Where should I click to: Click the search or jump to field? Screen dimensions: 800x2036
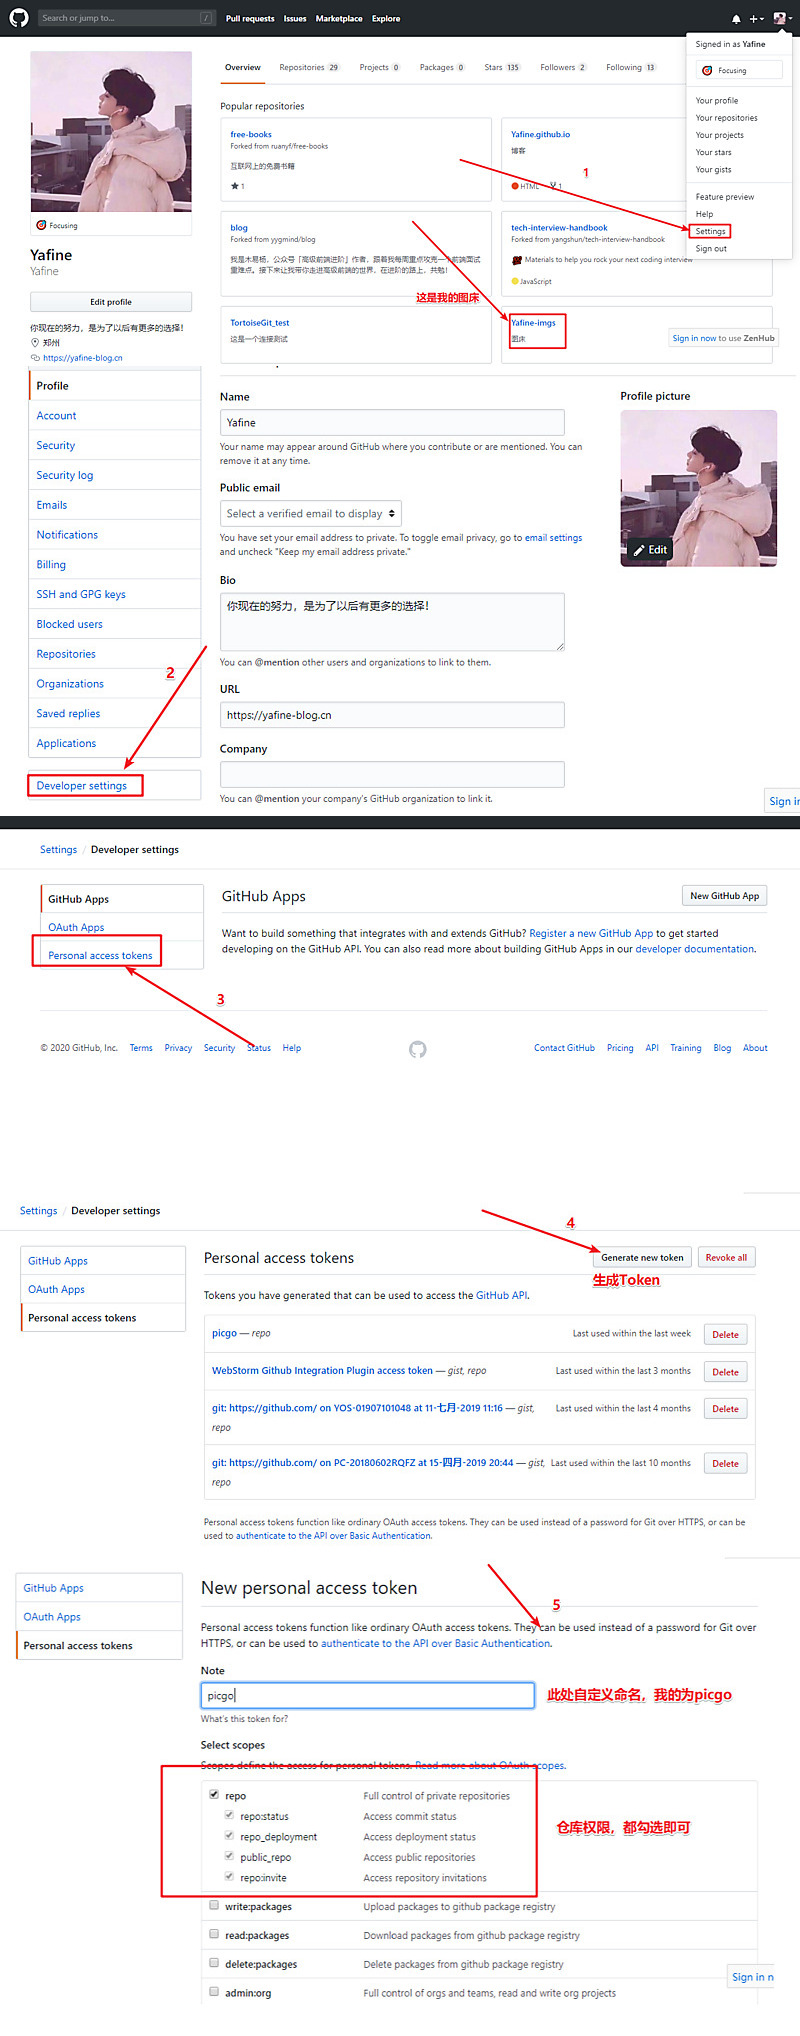pos(125,18)
